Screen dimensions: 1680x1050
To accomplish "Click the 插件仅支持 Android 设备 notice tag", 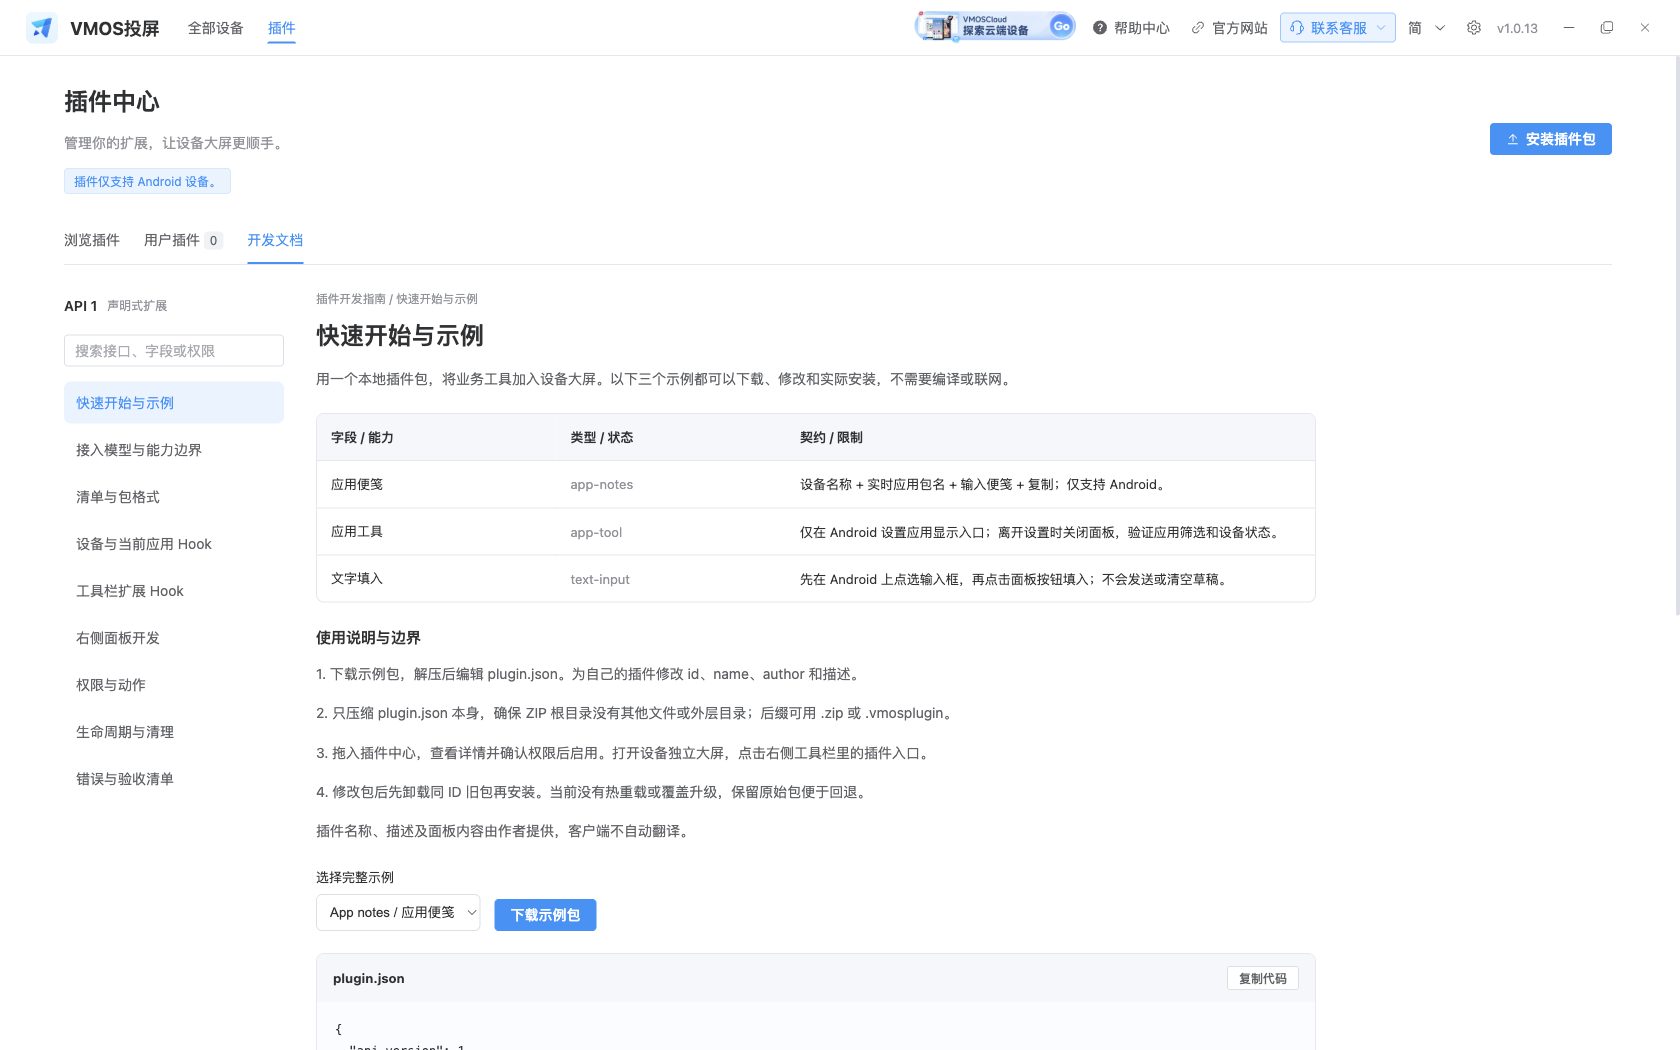I will pos(147,181).
